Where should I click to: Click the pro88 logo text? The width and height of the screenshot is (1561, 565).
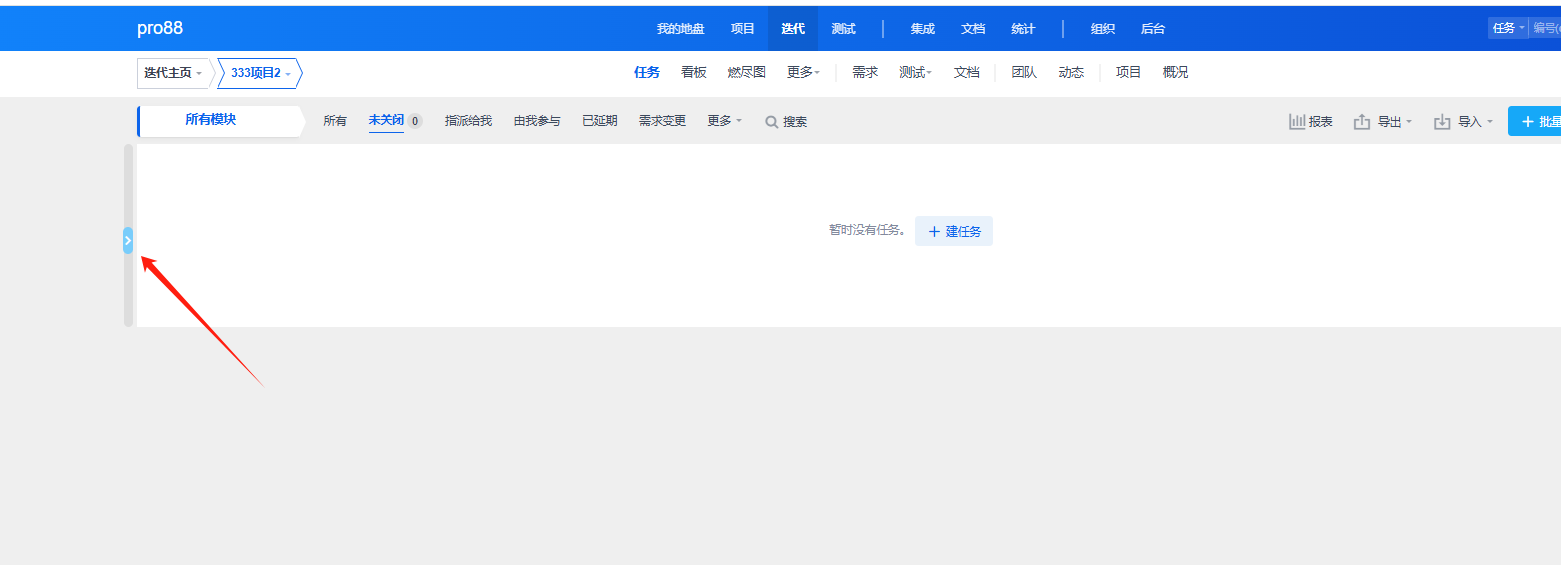pyautogui.click(x=160, y=28)
